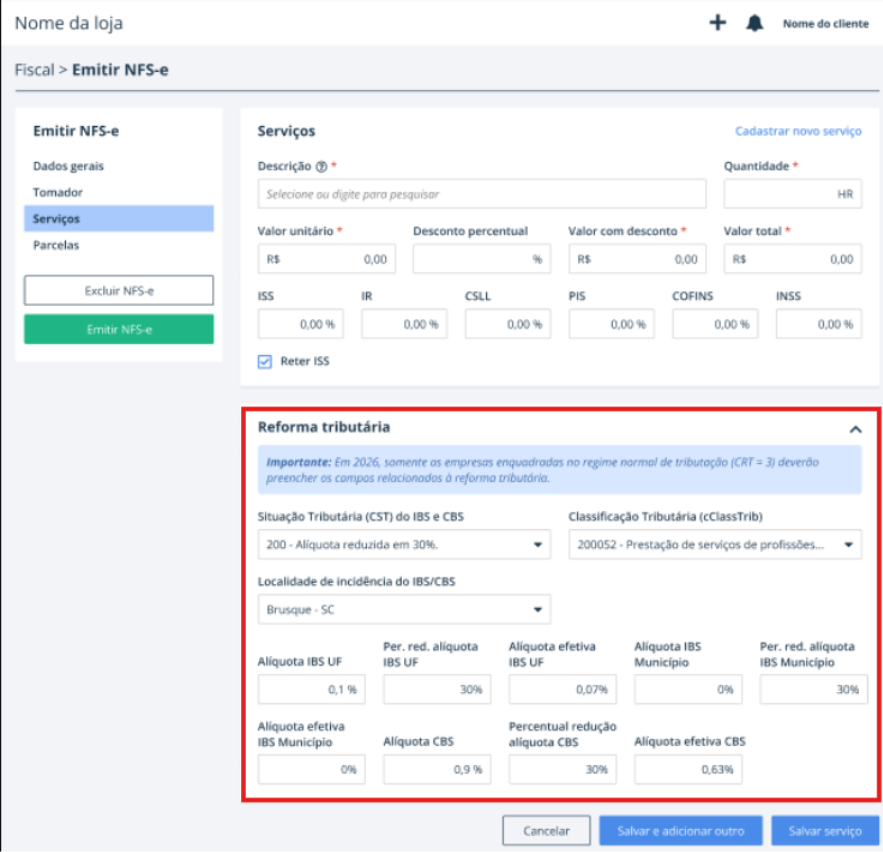Image resolution: width=883 pixels, height=852 pixels.
Task: Focus the Desconto percentual field
Action: [x=481, y=259]
